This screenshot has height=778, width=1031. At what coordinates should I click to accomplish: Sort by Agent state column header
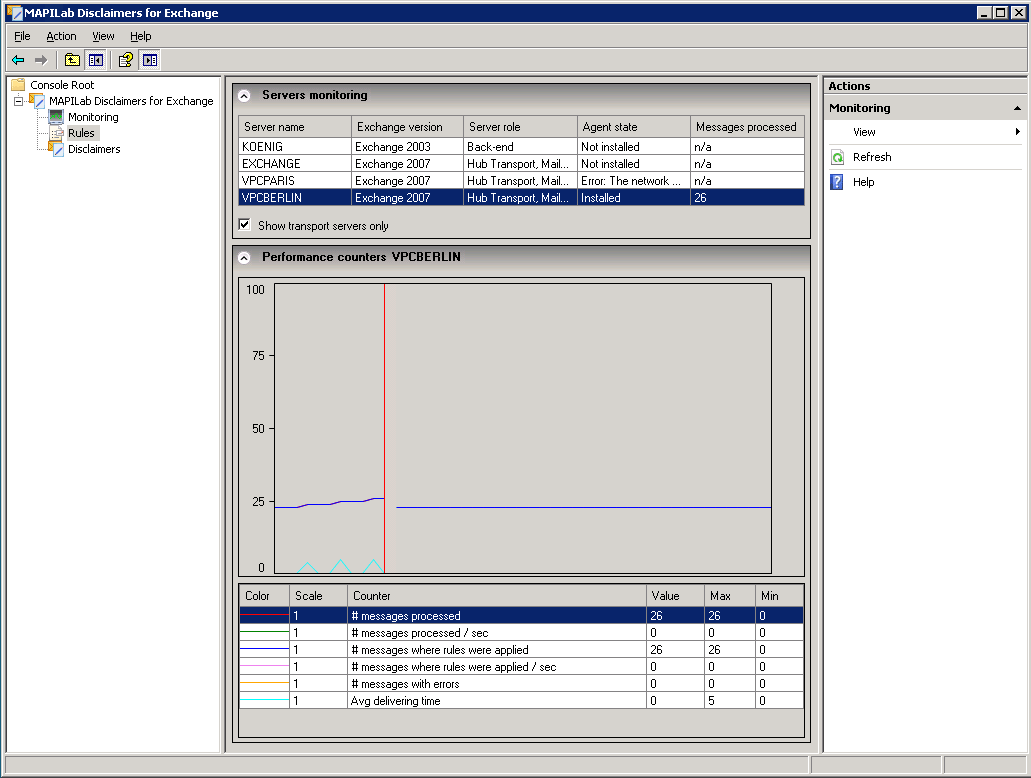[635, 127]
